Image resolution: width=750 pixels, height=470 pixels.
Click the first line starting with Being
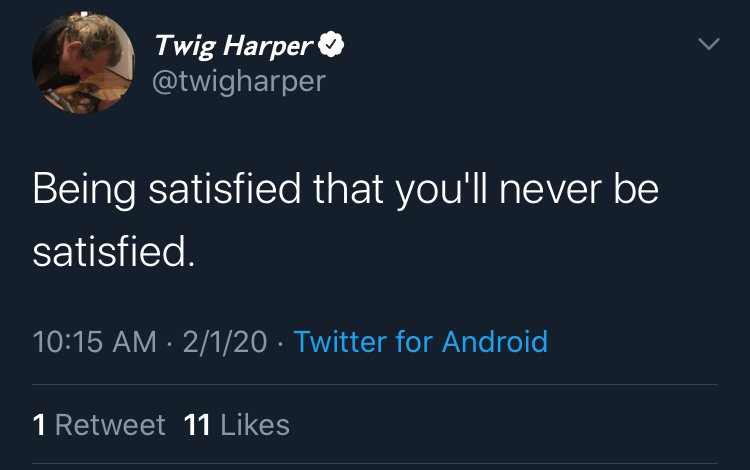pyautogui.click(x=345, y=190)
